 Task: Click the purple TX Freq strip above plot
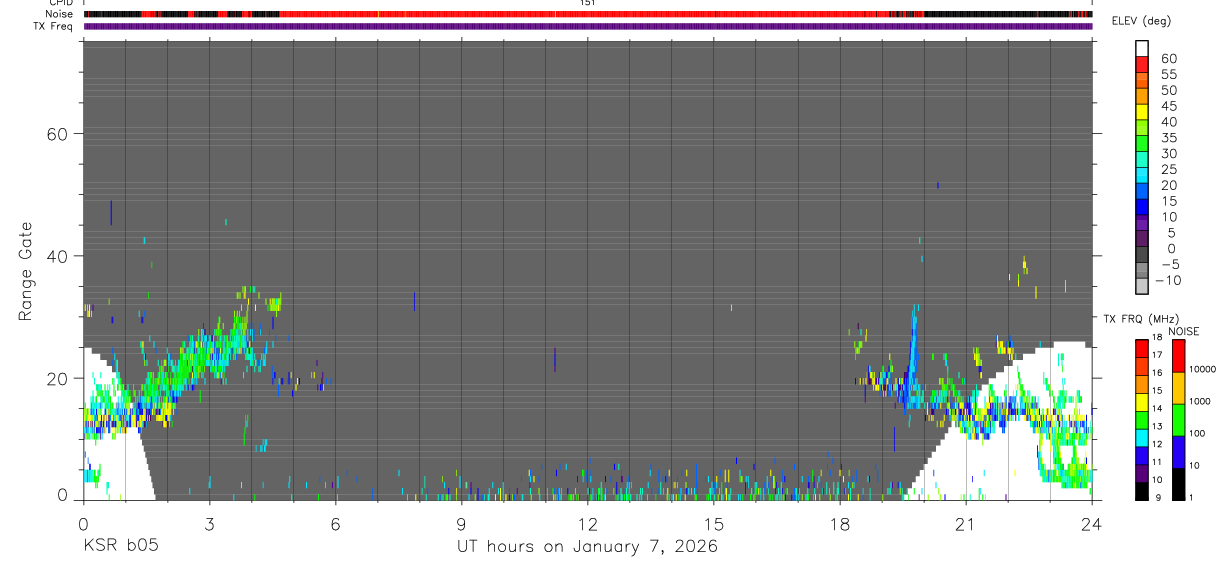pos(588,26)
